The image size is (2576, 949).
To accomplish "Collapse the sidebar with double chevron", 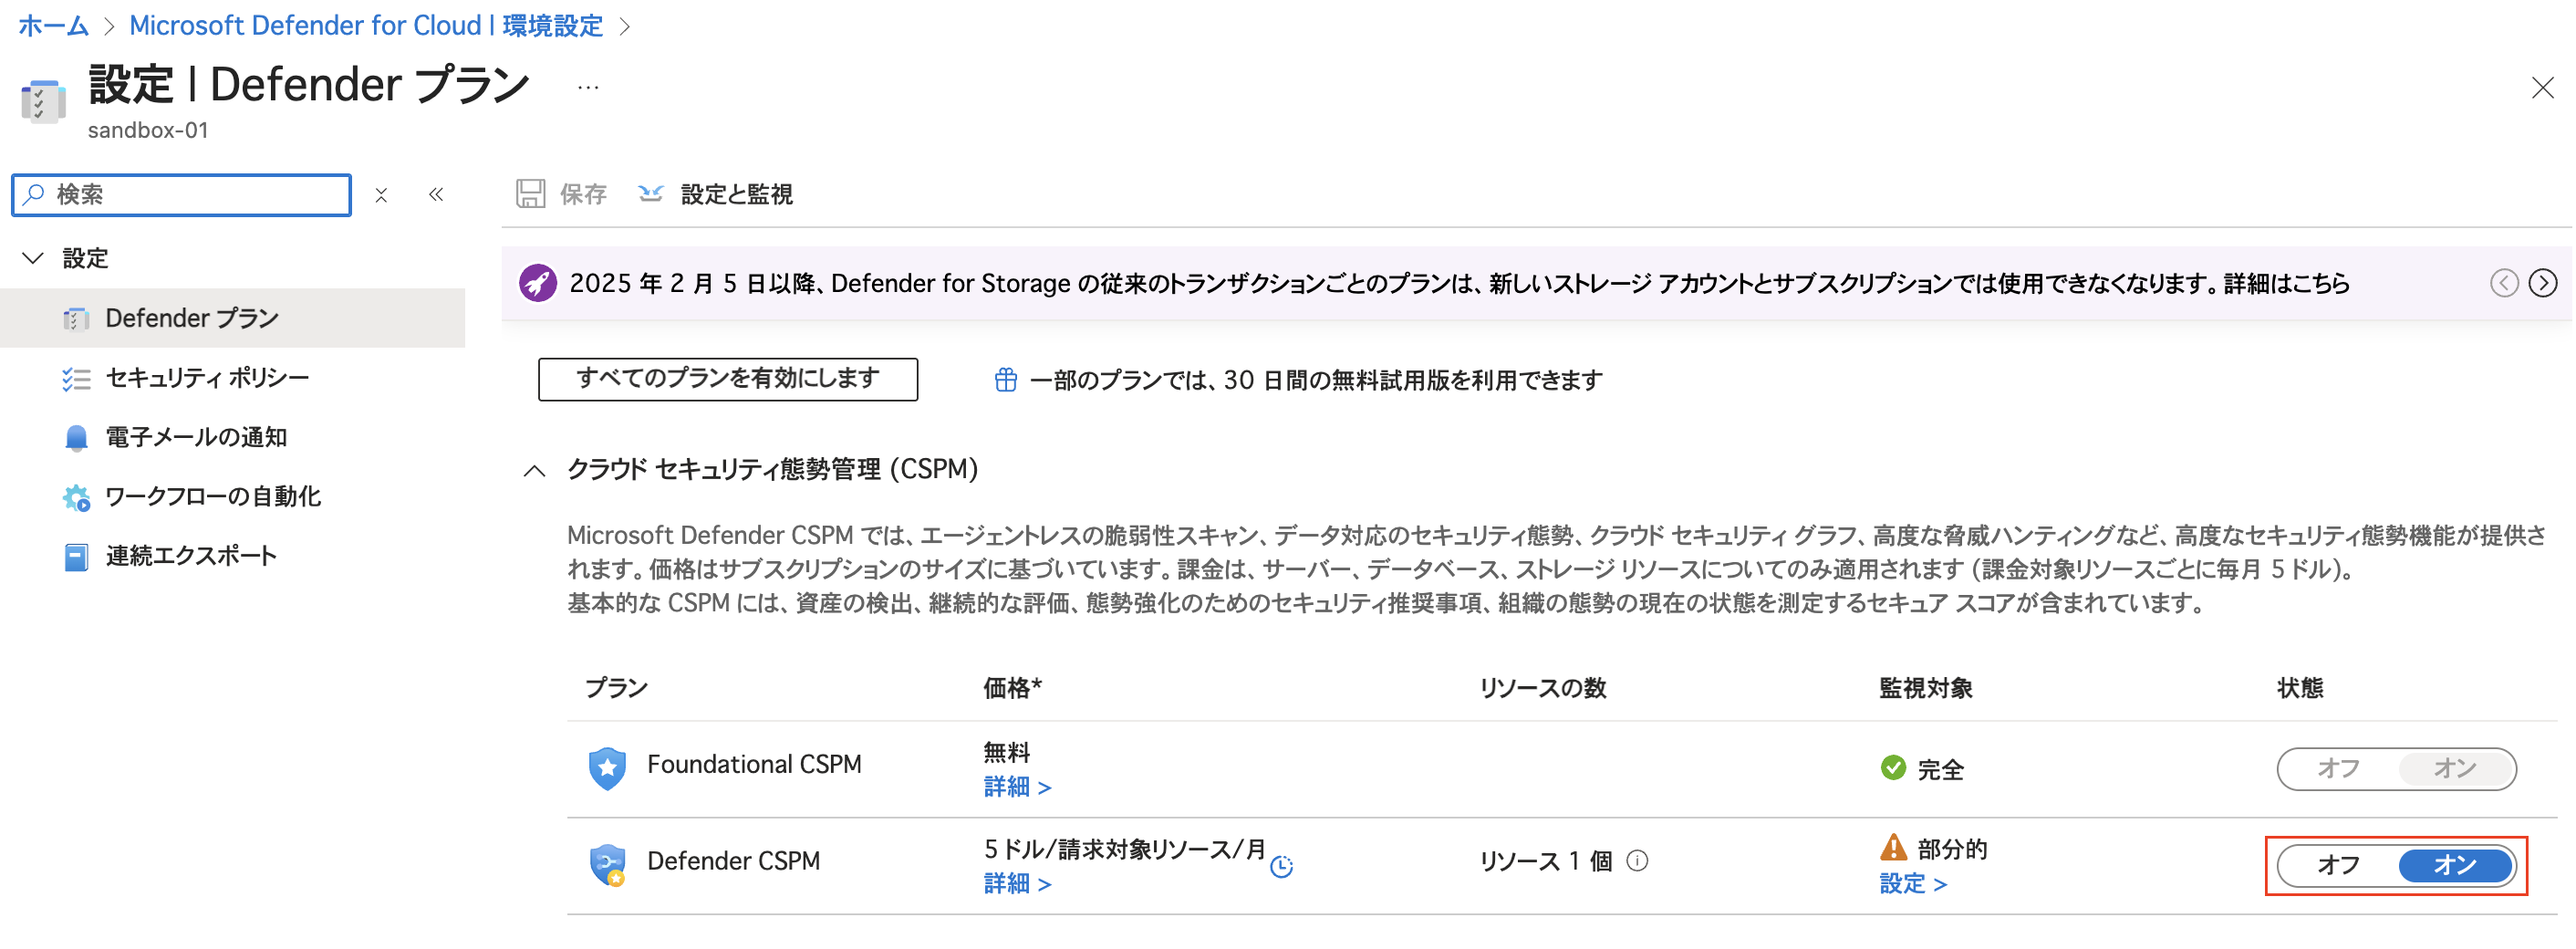I will tap(436, 194).
